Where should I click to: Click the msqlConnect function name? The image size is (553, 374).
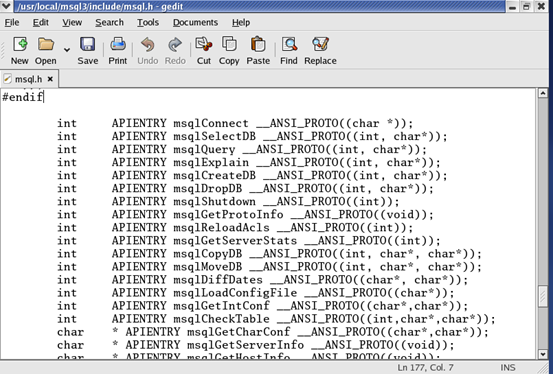coord(211,123)
